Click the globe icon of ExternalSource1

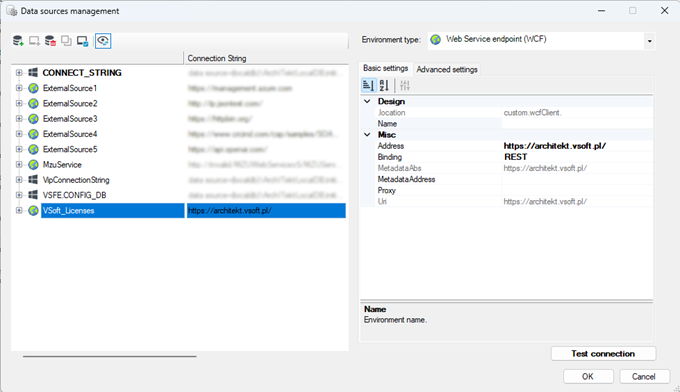pyautogui.click(x=33, y=88)
